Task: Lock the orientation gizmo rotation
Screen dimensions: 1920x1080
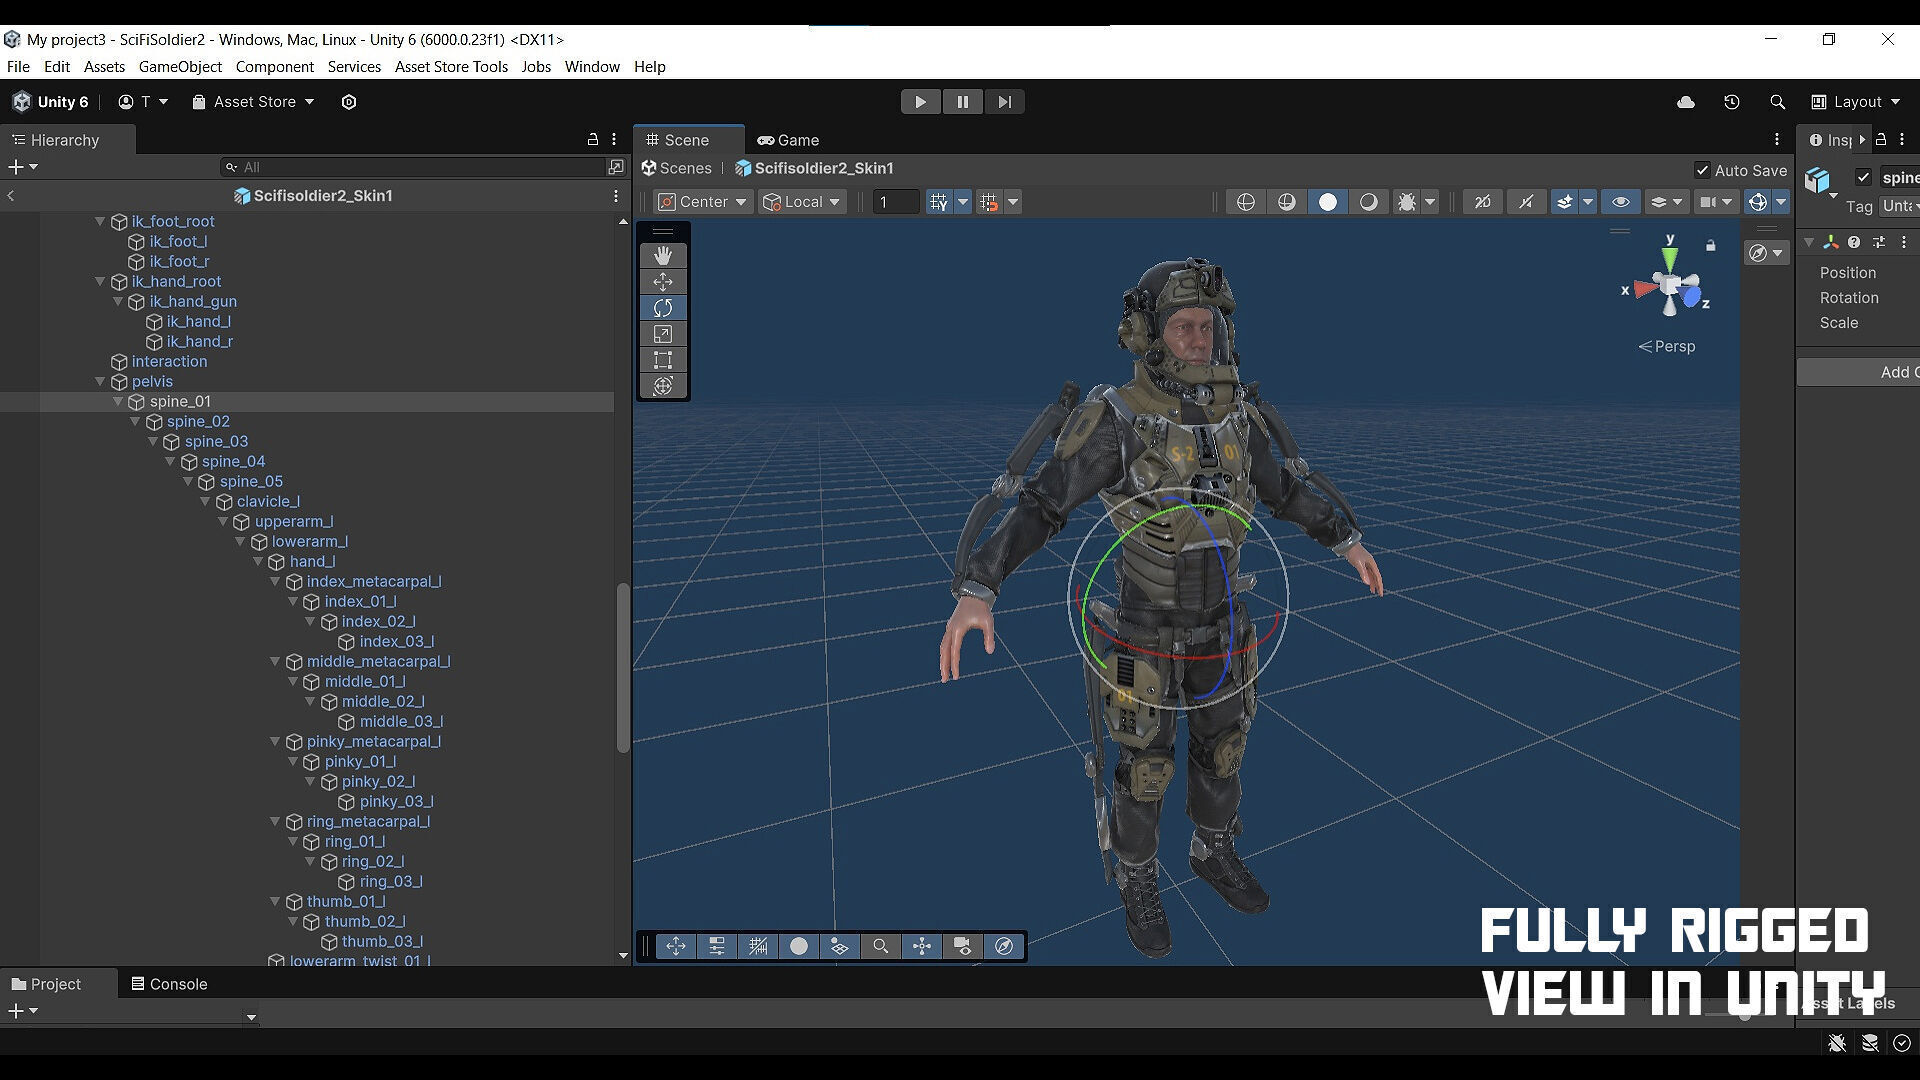Action: 1711,245
